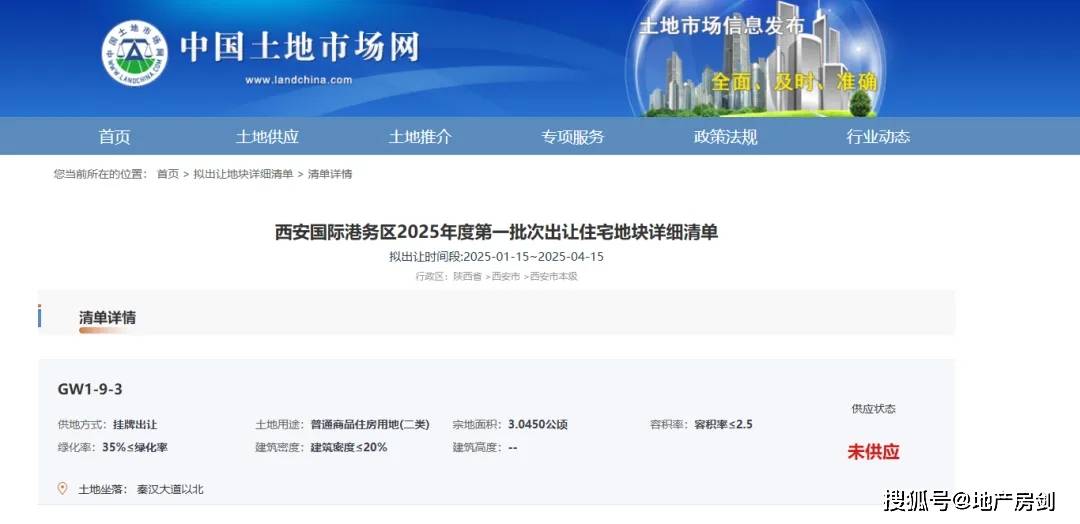Open the GW1-9-3 parcel heading

point(90,389)
